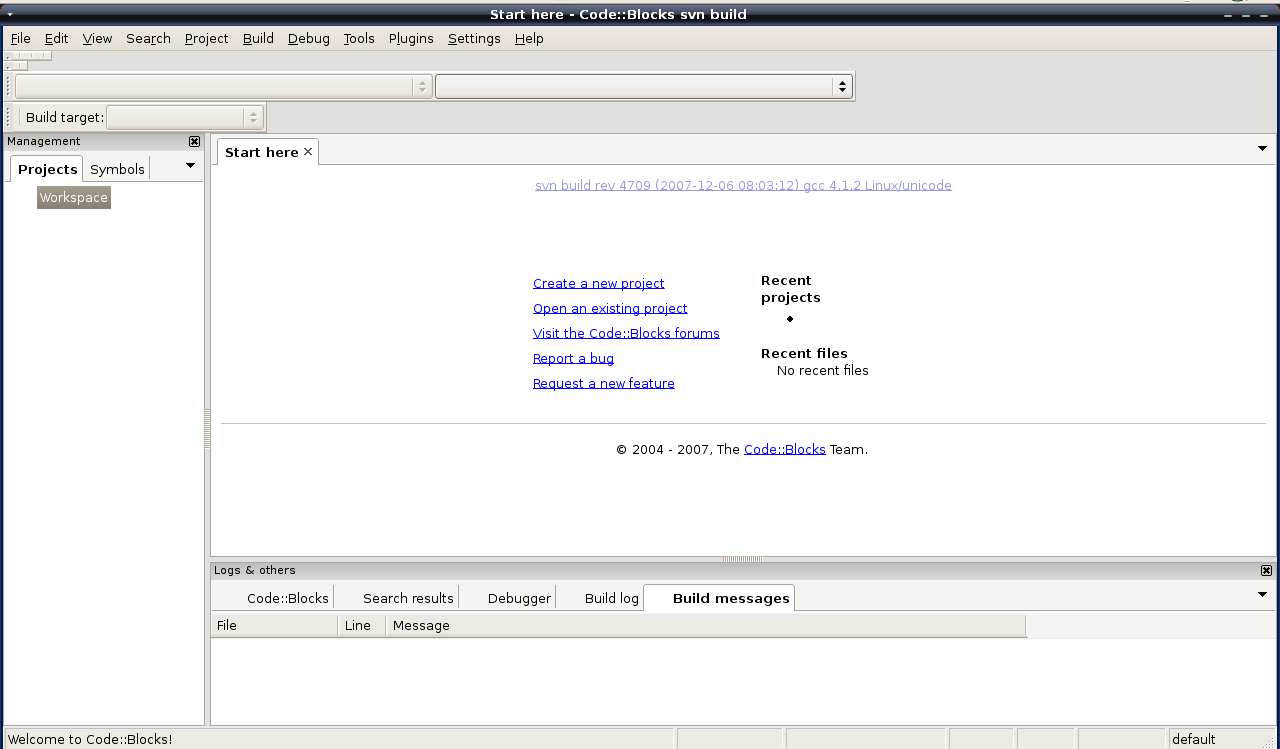The image size is (1280, 749).
Task: Switch to the Debugger tab
Action: pos(519,598)
